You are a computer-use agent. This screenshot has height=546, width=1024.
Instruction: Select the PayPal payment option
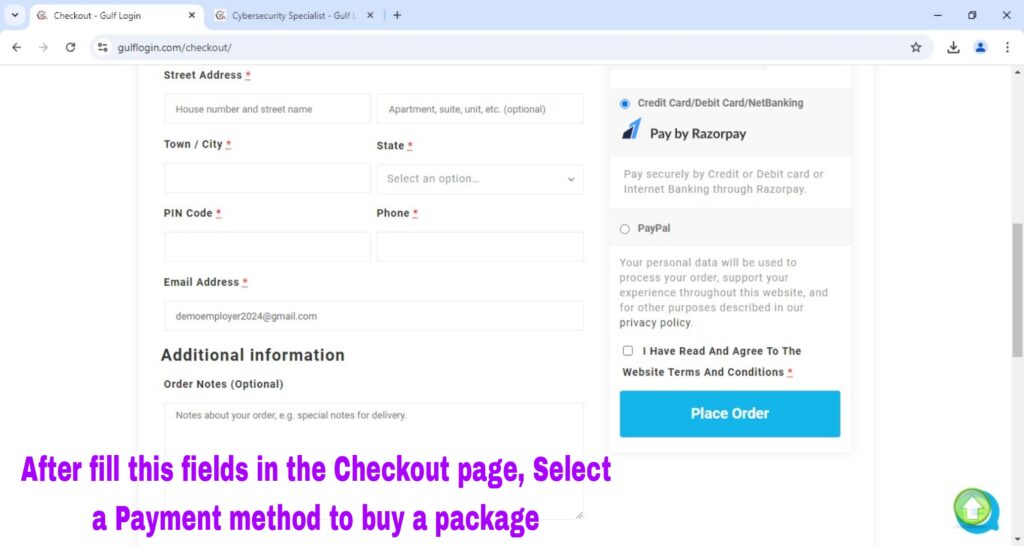pos(625,229)
